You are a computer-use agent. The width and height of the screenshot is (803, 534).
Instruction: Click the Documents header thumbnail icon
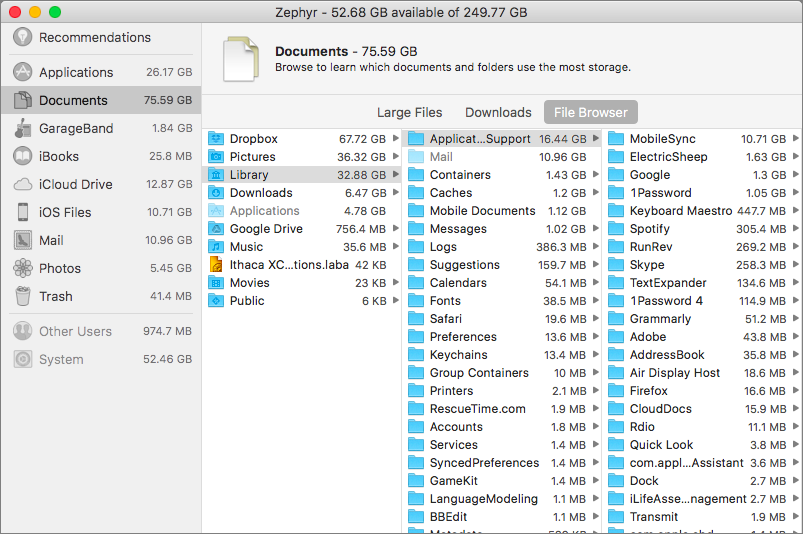coord(241,59)
